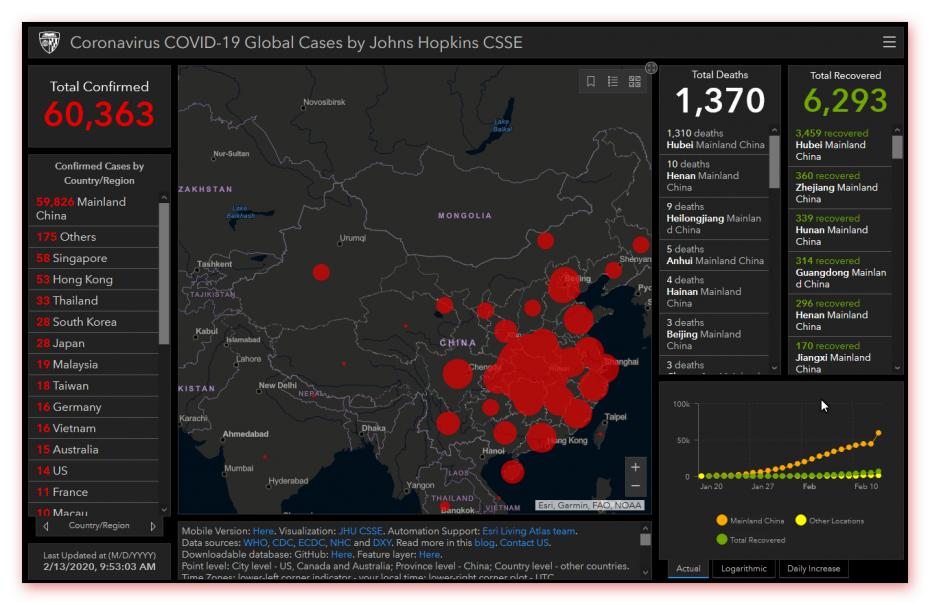Toggle Mainland China series in chart legend
This screenshot has width=930, height=605.
750,520
